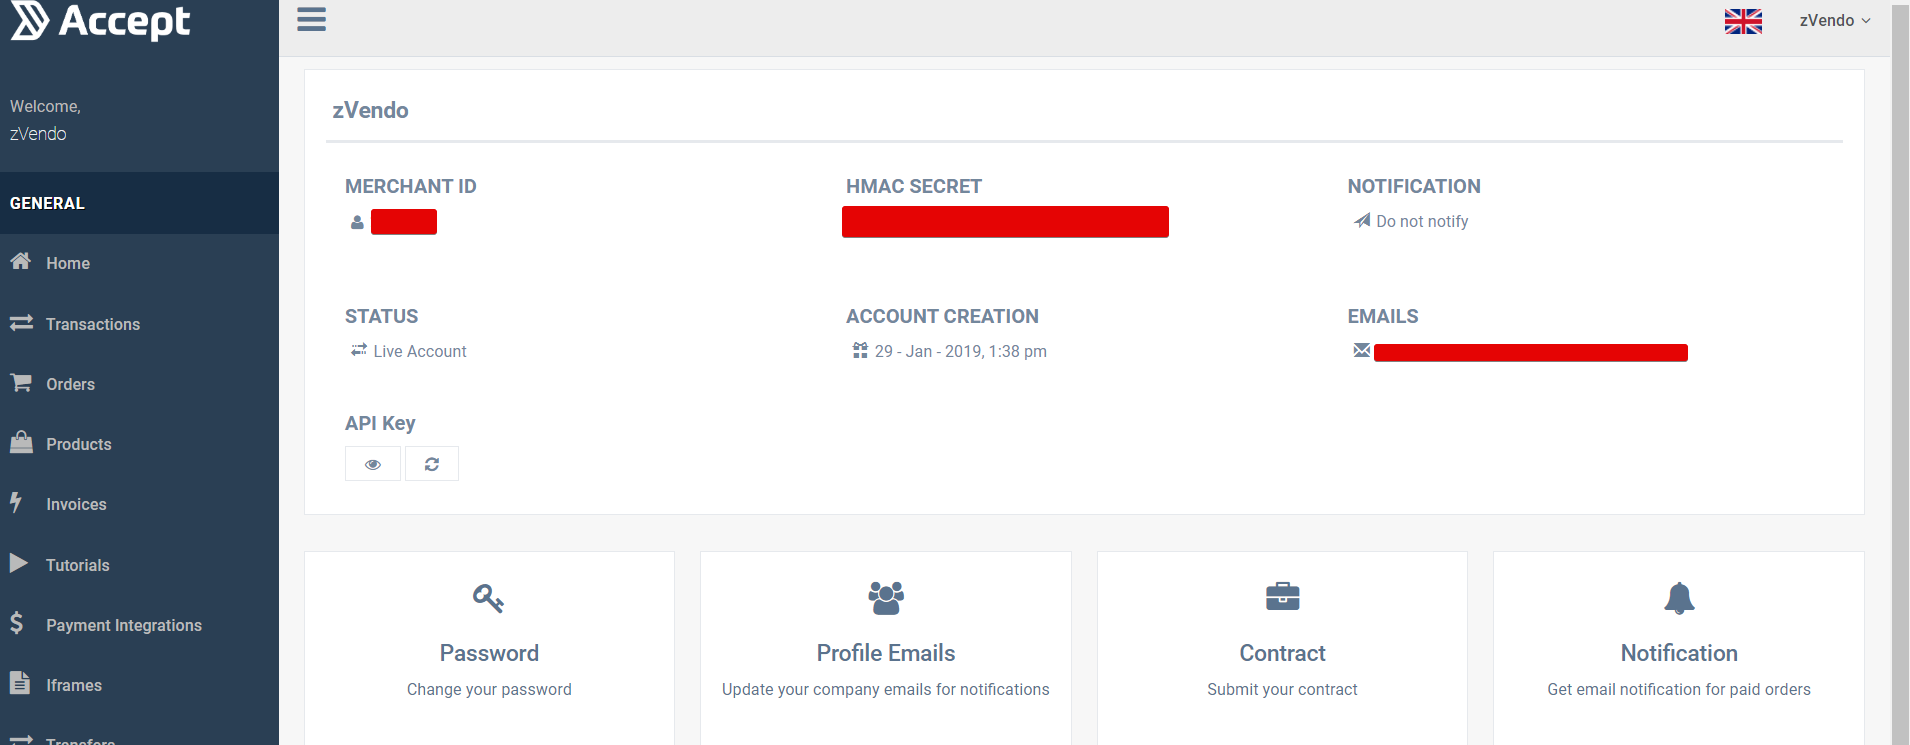The image size is (1910, 745).
Task: Select the 'Live Account' status text
Action: [x=420, y=351]
